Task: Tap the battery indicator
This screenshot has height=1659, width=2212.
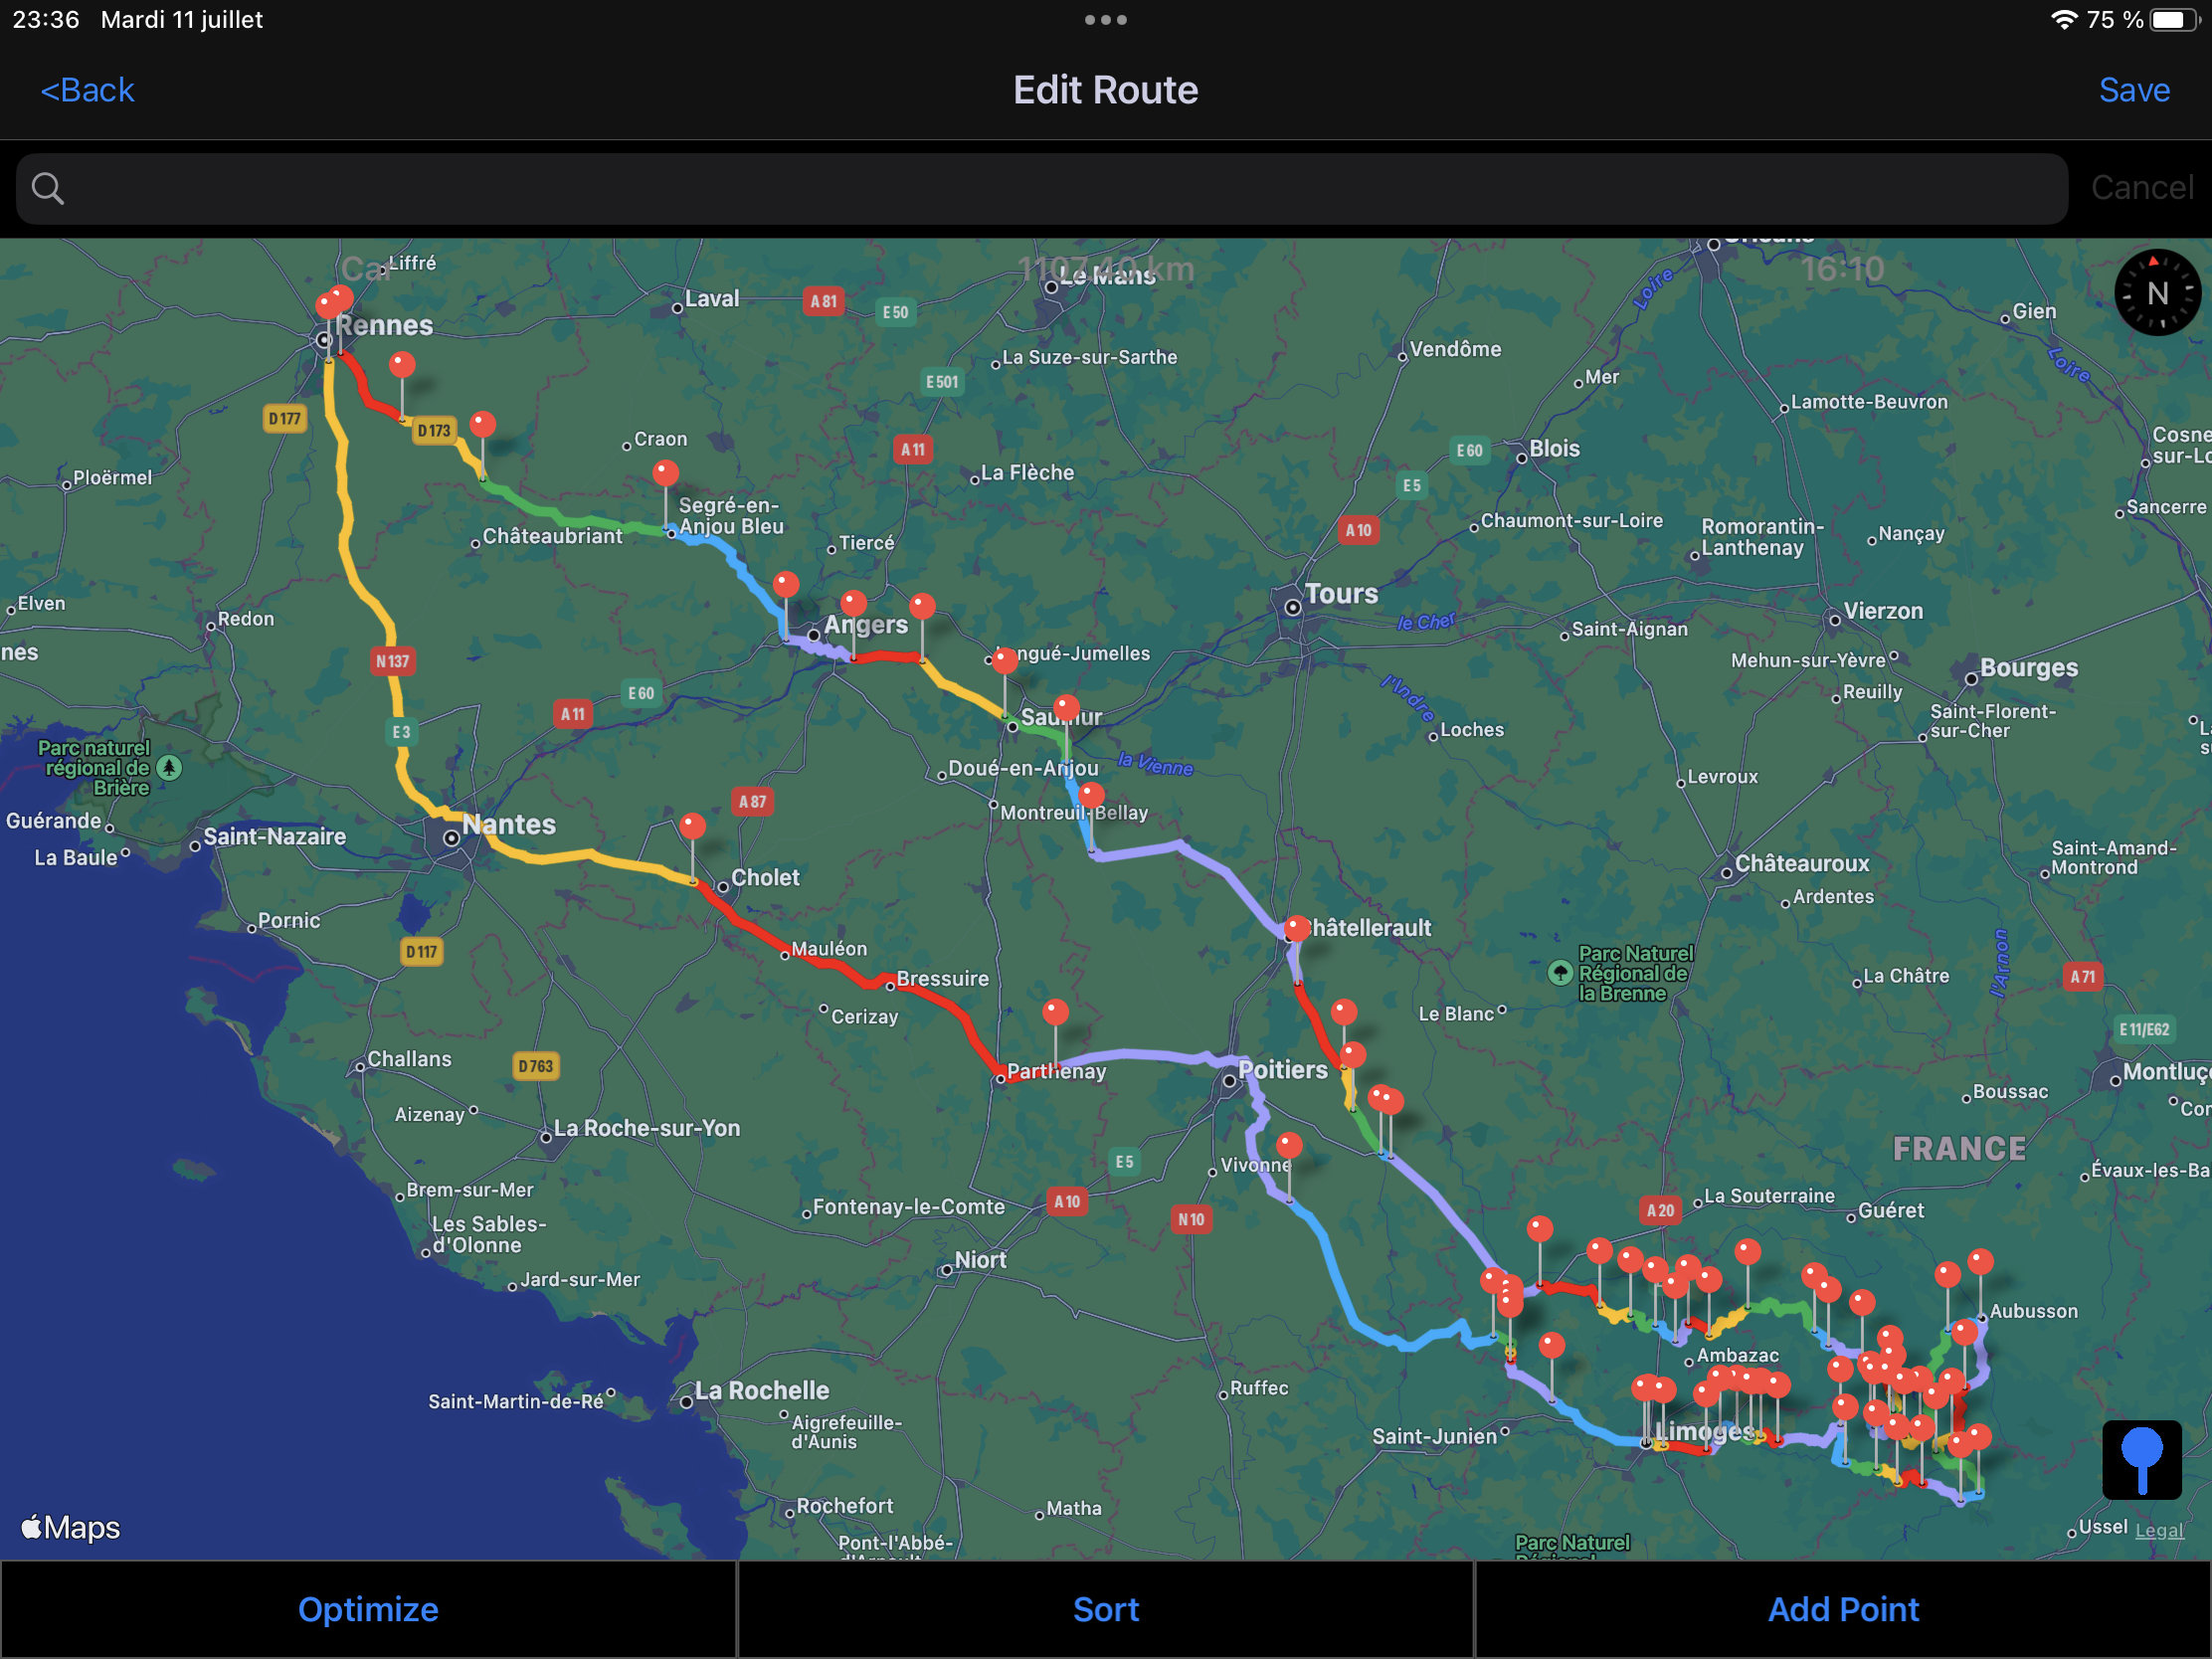Action: [x=2176, y=20]
